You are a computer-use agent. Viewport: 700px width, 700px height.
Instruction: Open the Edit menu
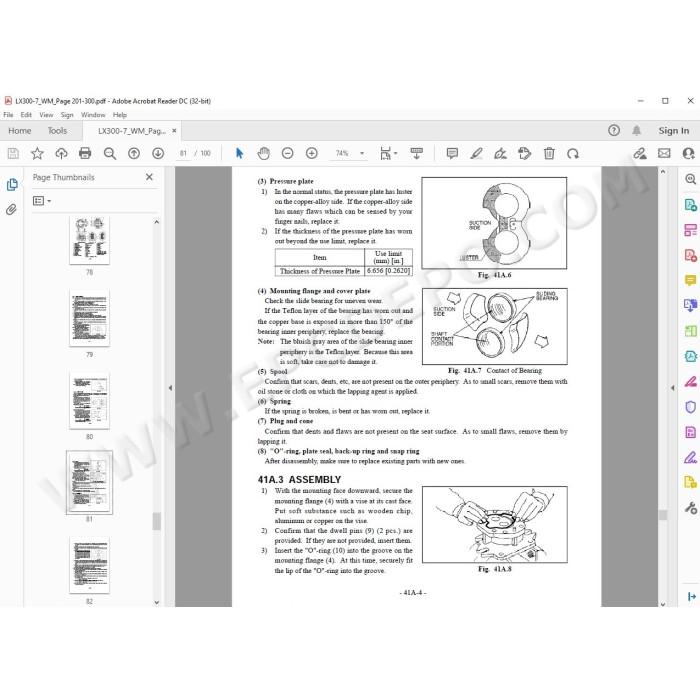(x=26, y=115)
